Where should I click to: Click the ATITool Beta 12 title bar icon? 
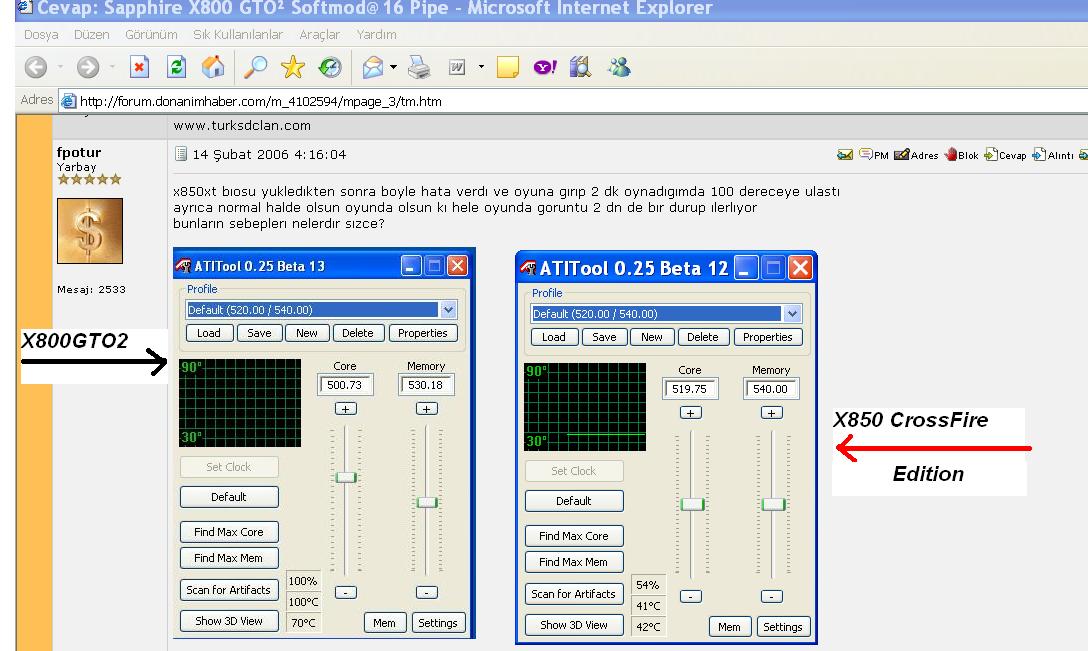pos(528,268)
